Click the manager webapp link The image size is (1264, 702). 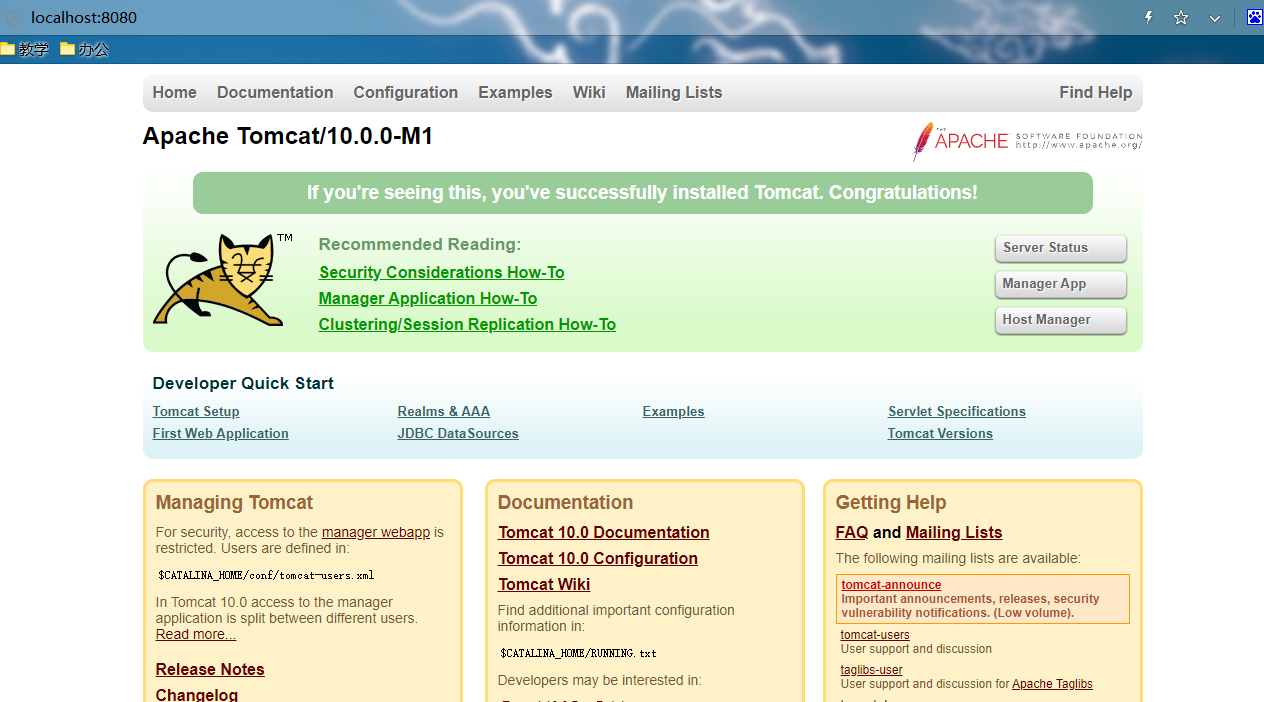point(376,532)
